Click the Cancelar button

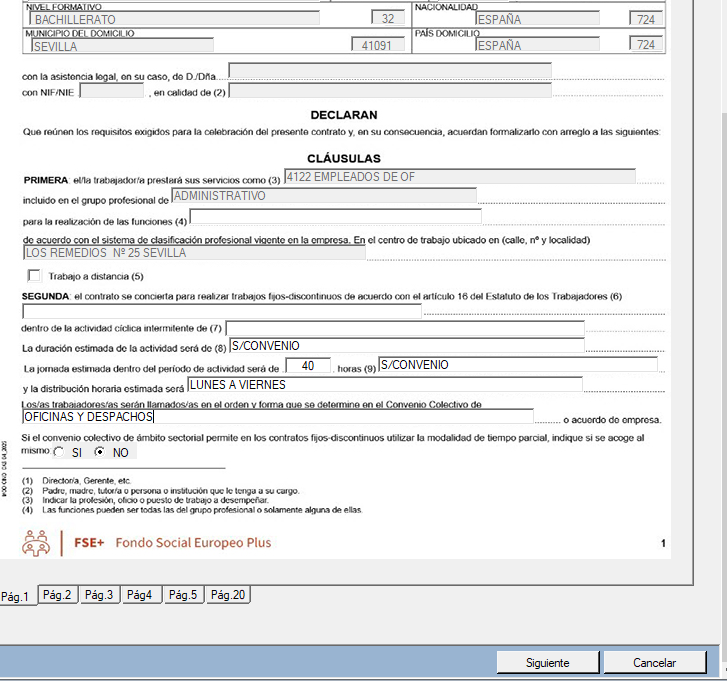(x=654, y=663)
